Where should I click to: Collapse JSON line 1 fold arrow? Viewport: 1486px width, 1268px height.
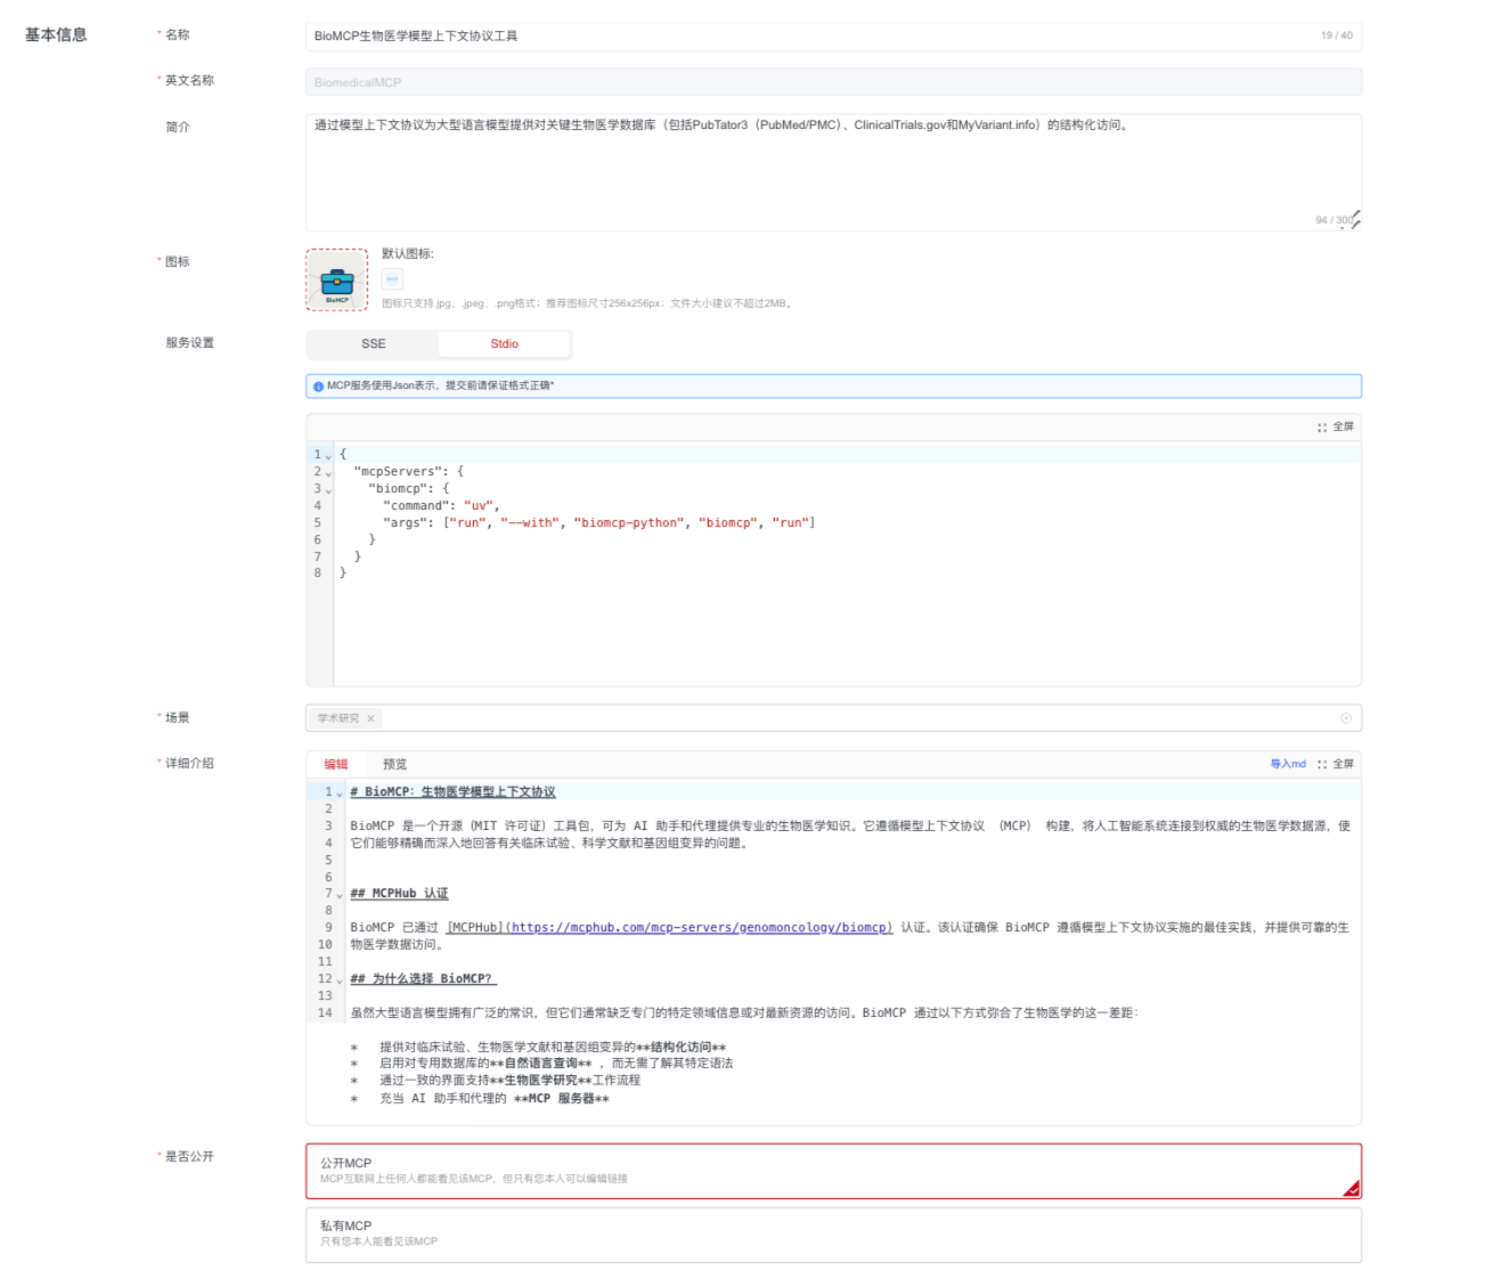coord(328,456)
